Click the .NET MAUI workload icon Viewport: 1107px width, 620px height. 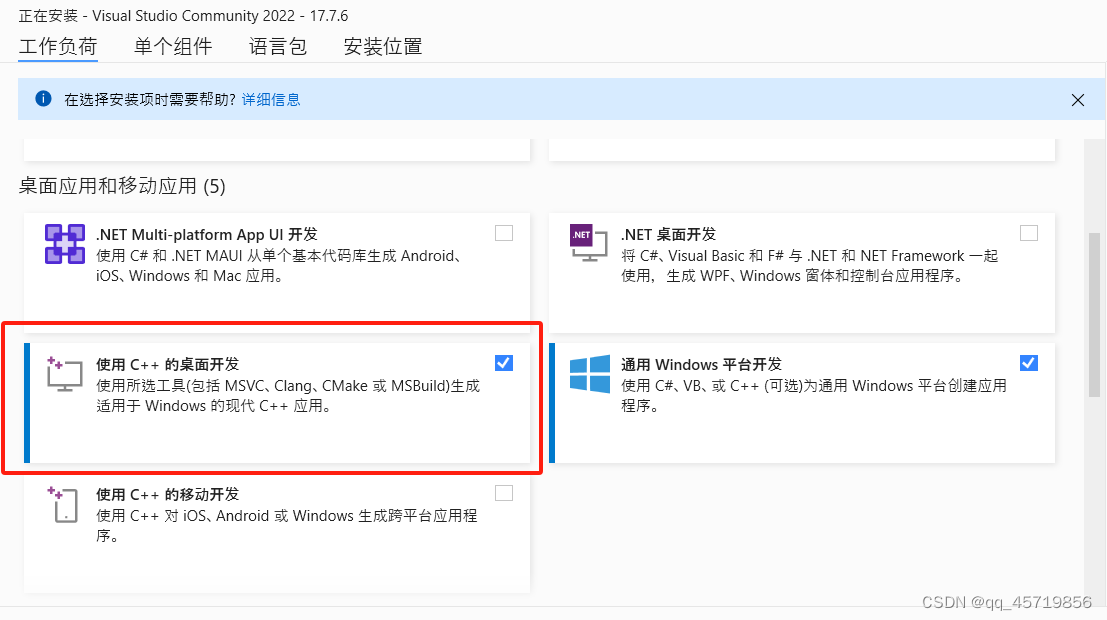(65, 244)
